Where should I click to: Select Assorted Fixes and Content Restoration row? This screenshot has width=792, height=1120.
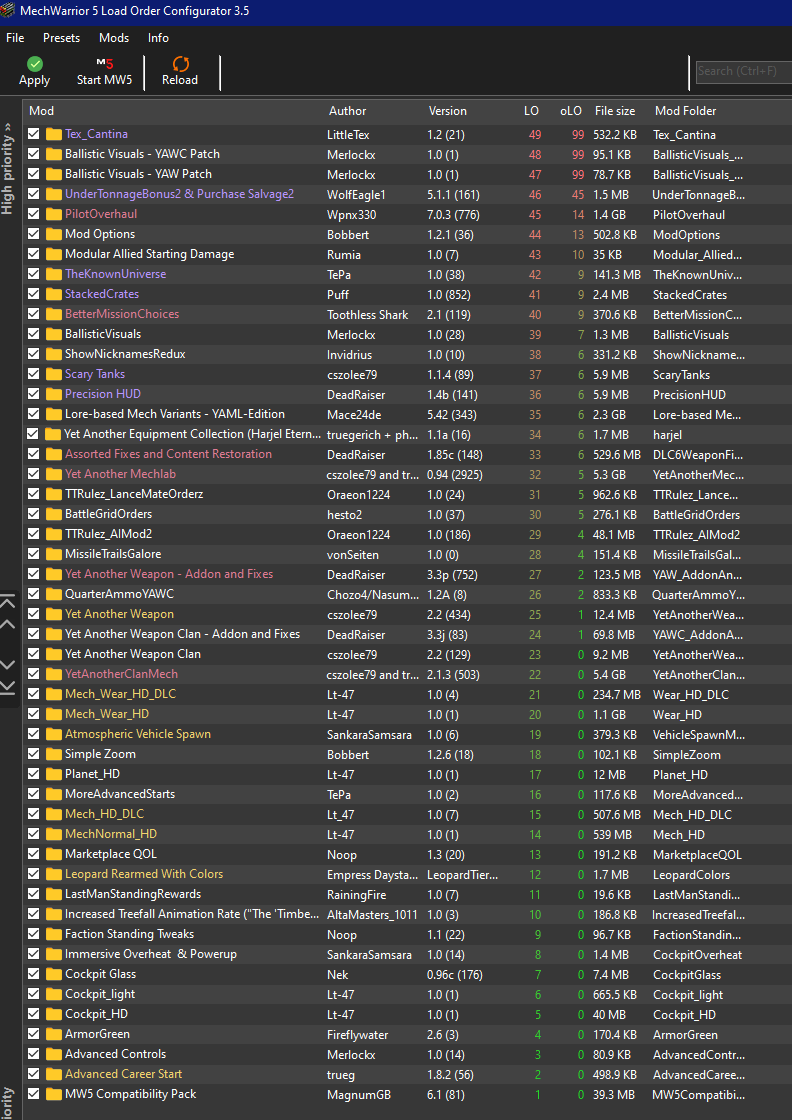(407, 454)
